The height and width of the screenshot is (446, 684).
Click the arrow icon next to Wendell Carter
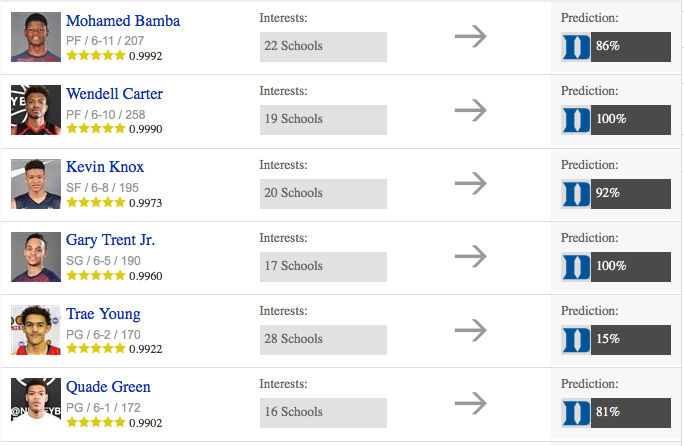tap(470, 110)
